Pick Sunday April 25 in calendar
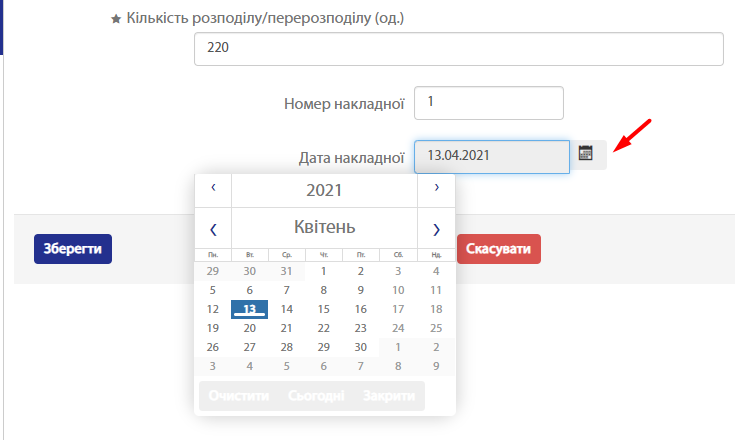The height and width of the screenshot is (440, 747). click(435, 328)
